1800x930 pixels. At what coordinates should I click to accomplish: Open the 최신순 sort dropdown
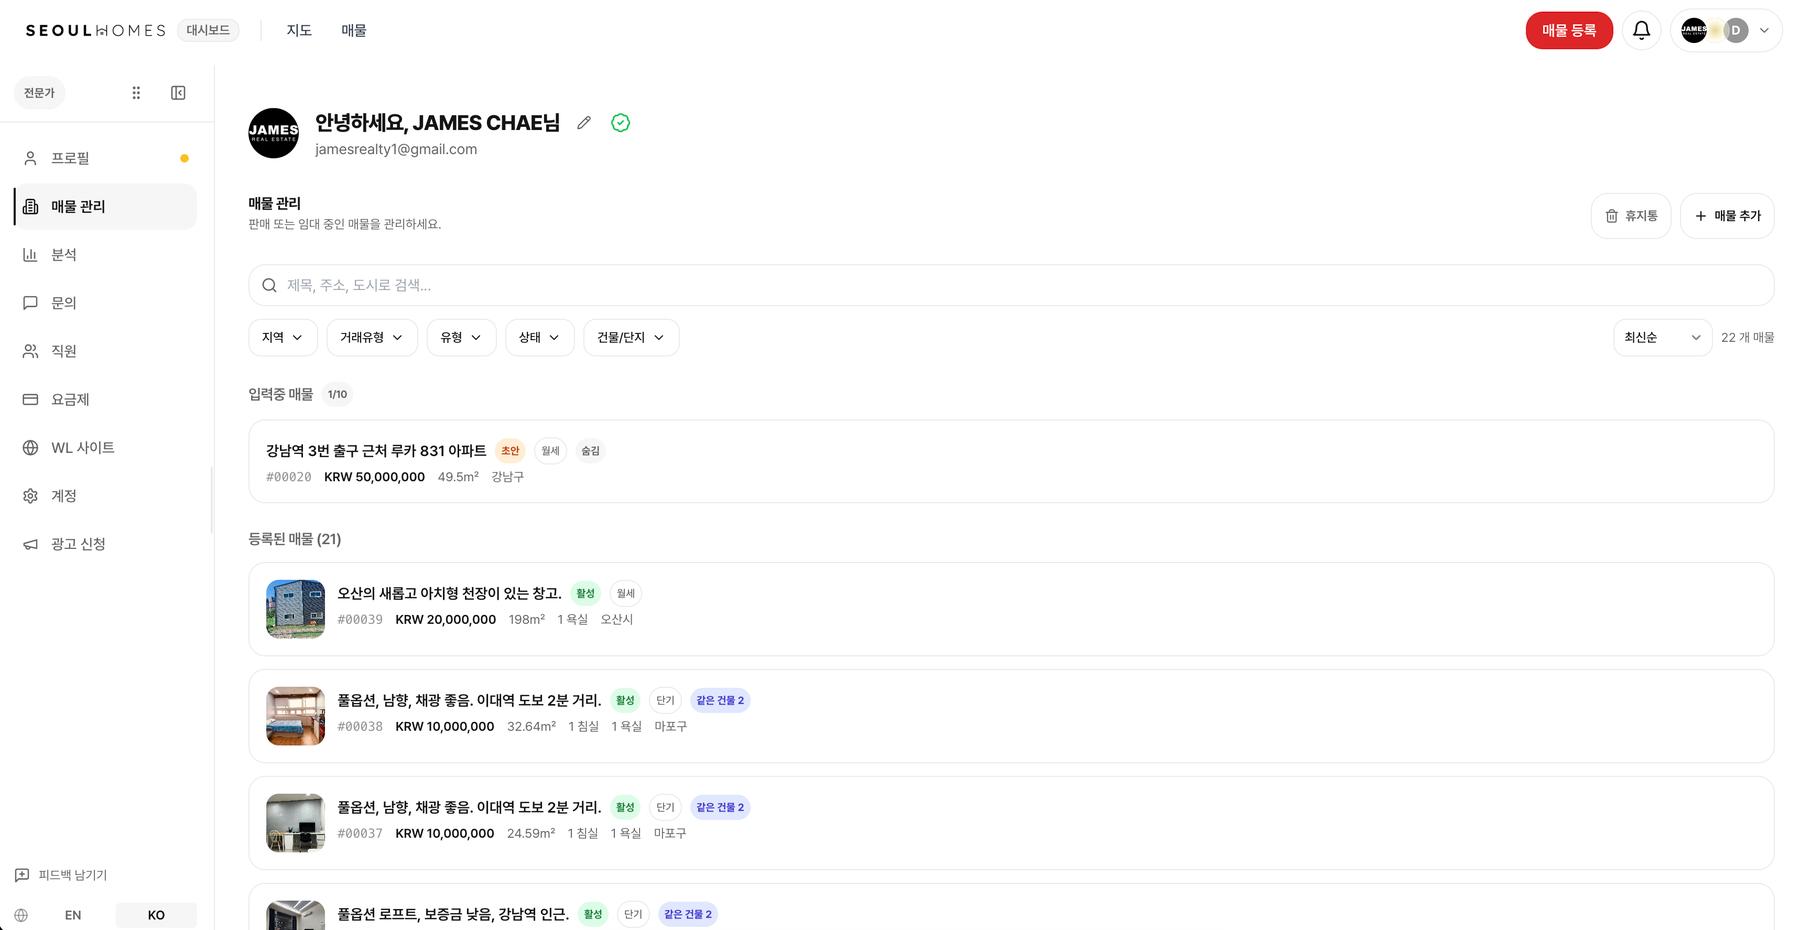[1662, 338]
